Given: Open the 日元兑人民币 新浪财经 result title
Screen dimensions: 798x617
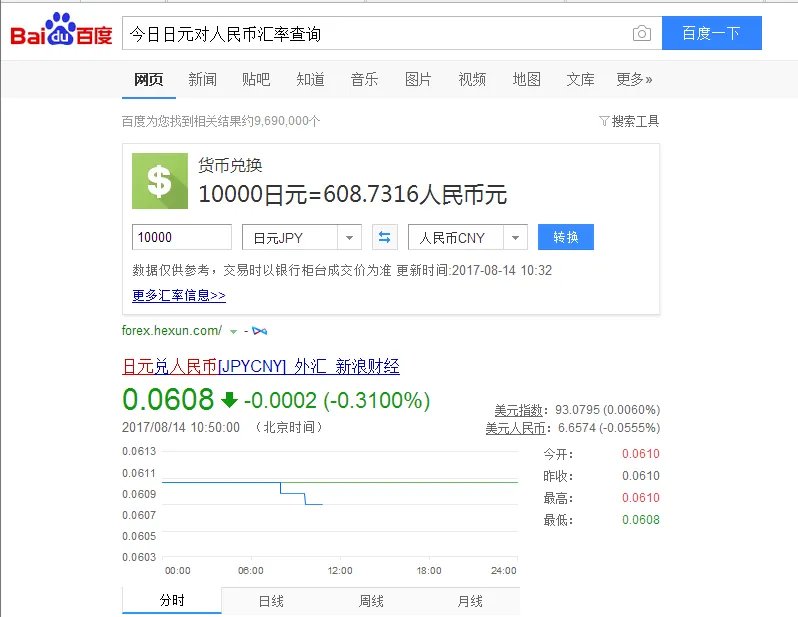Looking at the screenshot, I should tap(260, 366).
